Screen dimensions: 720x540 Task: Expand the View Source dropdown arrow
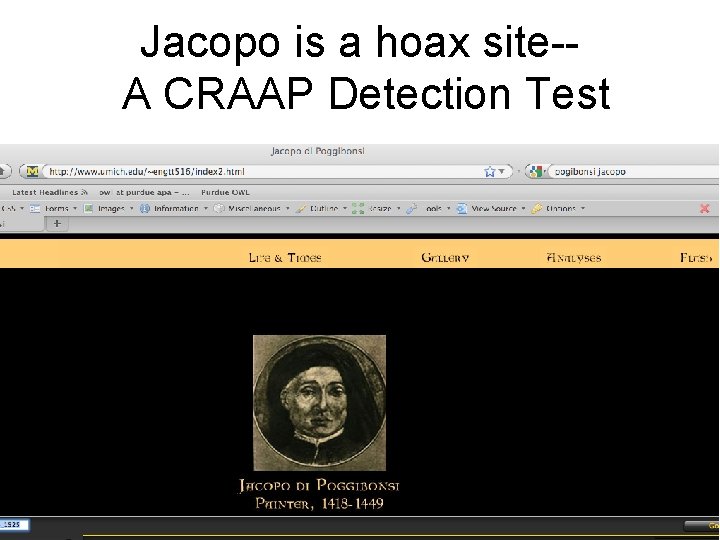(x=523, y=208)
